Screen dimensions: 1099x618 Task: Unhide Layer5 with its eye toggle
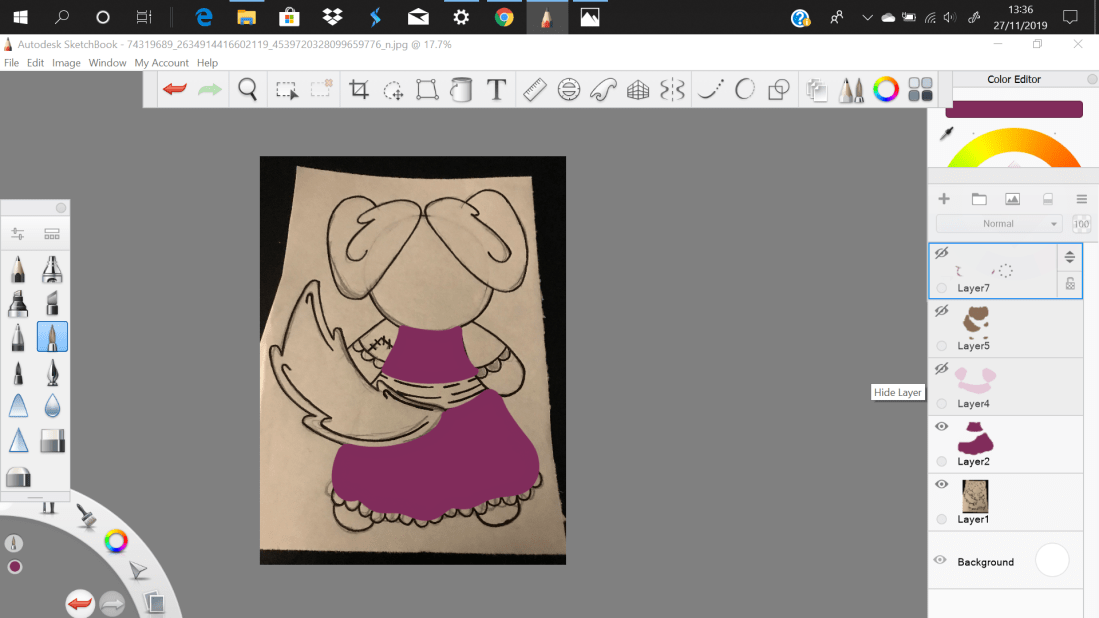(941, 311)
